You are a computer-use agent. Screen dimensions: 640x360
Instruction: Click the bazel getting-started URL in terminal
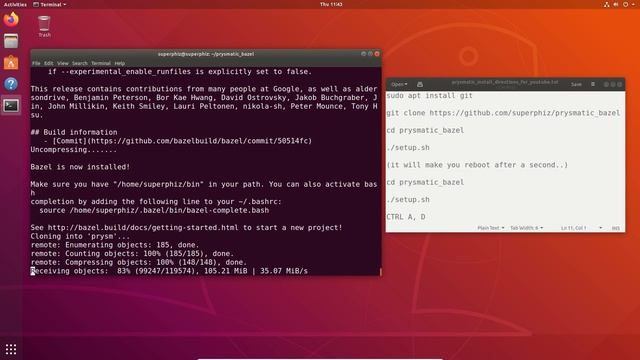click(143, 227)
